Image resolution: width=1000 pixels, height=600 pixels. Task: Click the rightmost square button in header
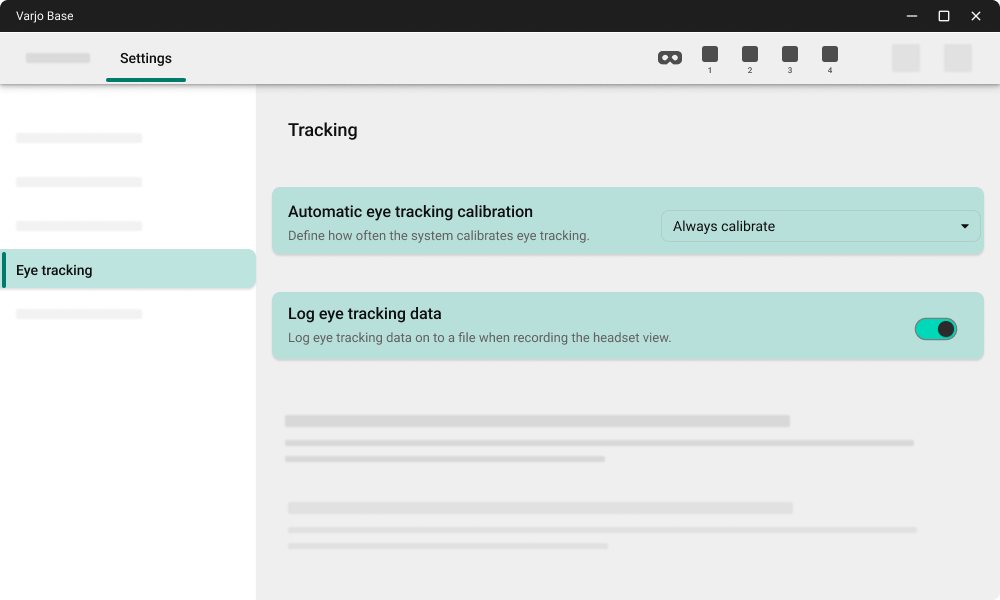point(958,58)
